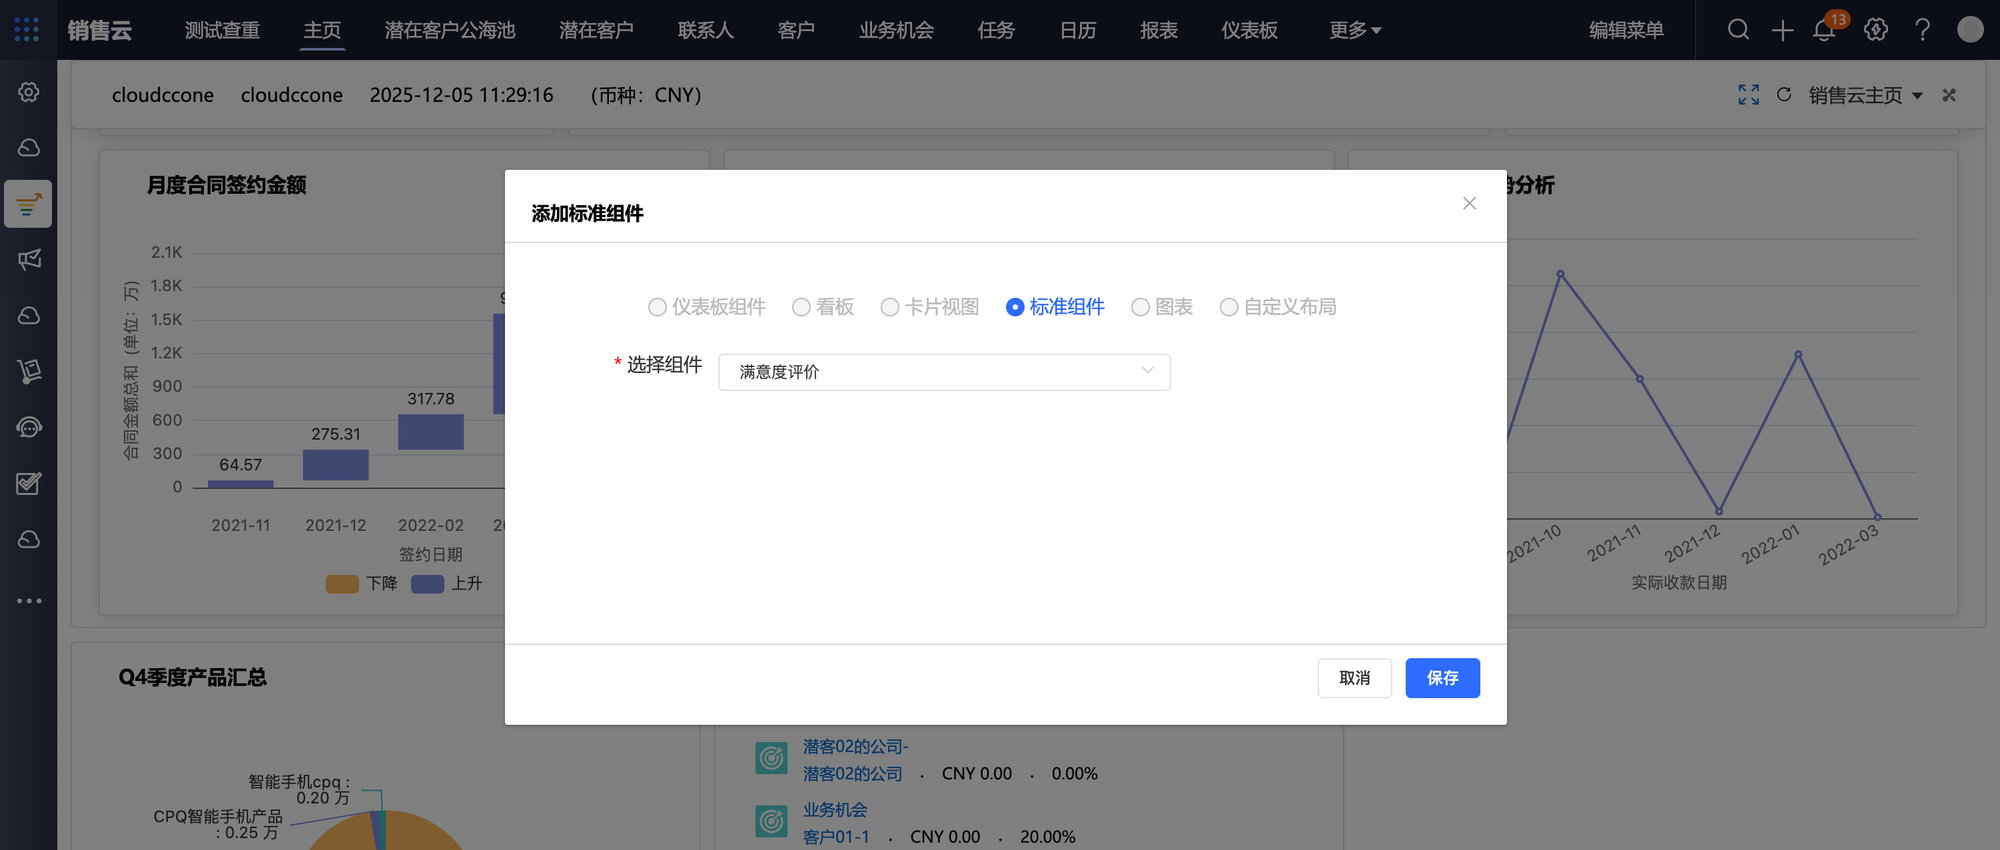Select the 仪表板组件 radio option
The image size is (2000, 850).
coord(657,307)
